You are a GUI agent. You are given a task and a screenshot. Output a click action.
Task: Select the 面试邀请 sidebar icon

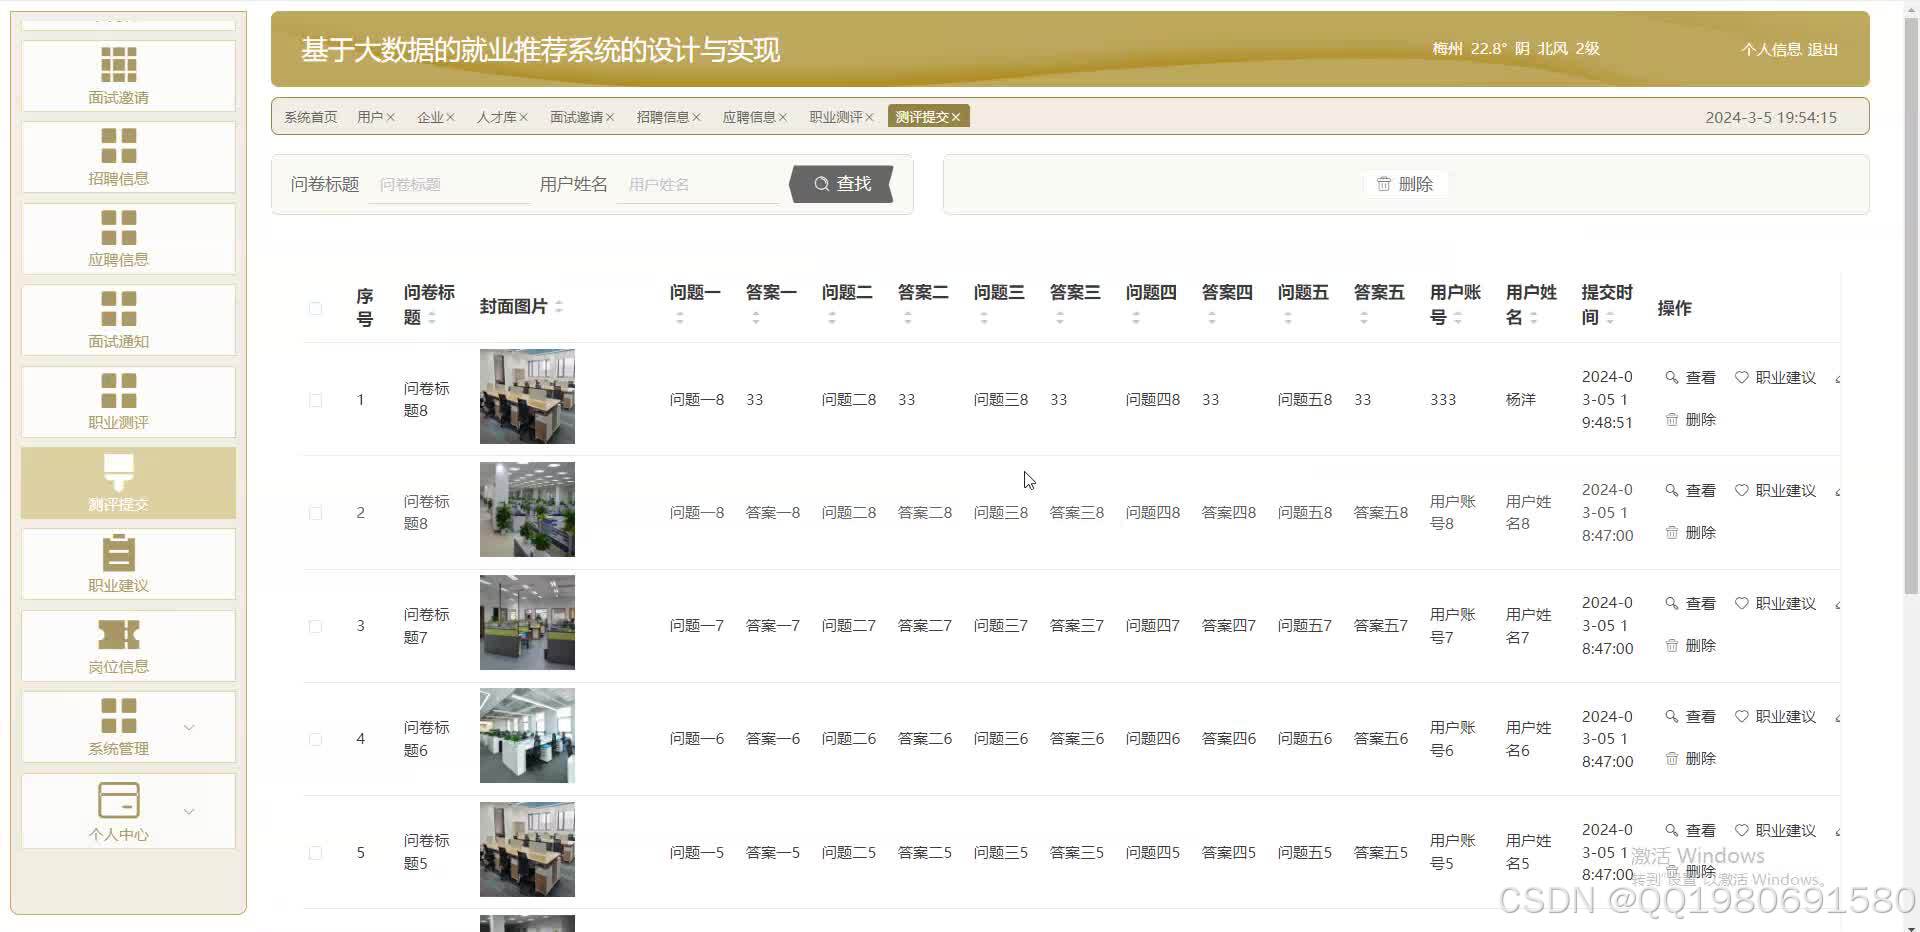pos(119,75)
